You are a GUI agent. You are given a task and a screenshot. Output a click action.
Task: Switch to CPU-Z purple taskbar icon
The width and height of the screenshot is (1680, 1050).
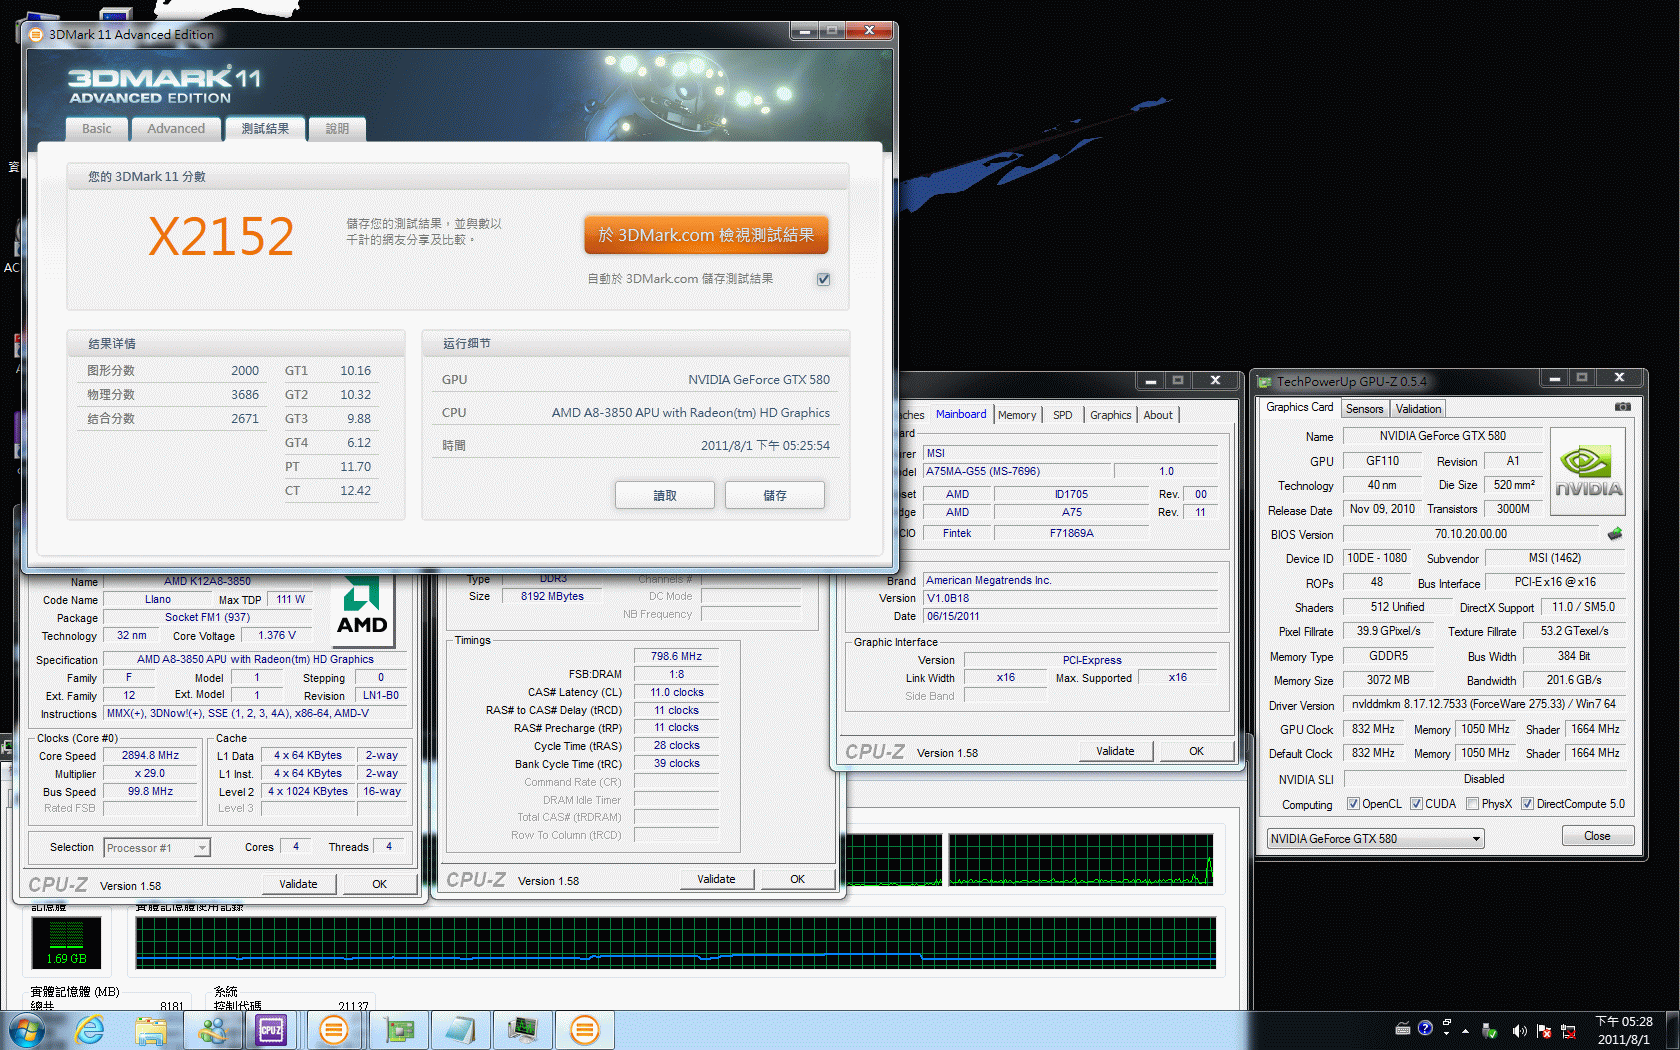tap(271, 1030)
